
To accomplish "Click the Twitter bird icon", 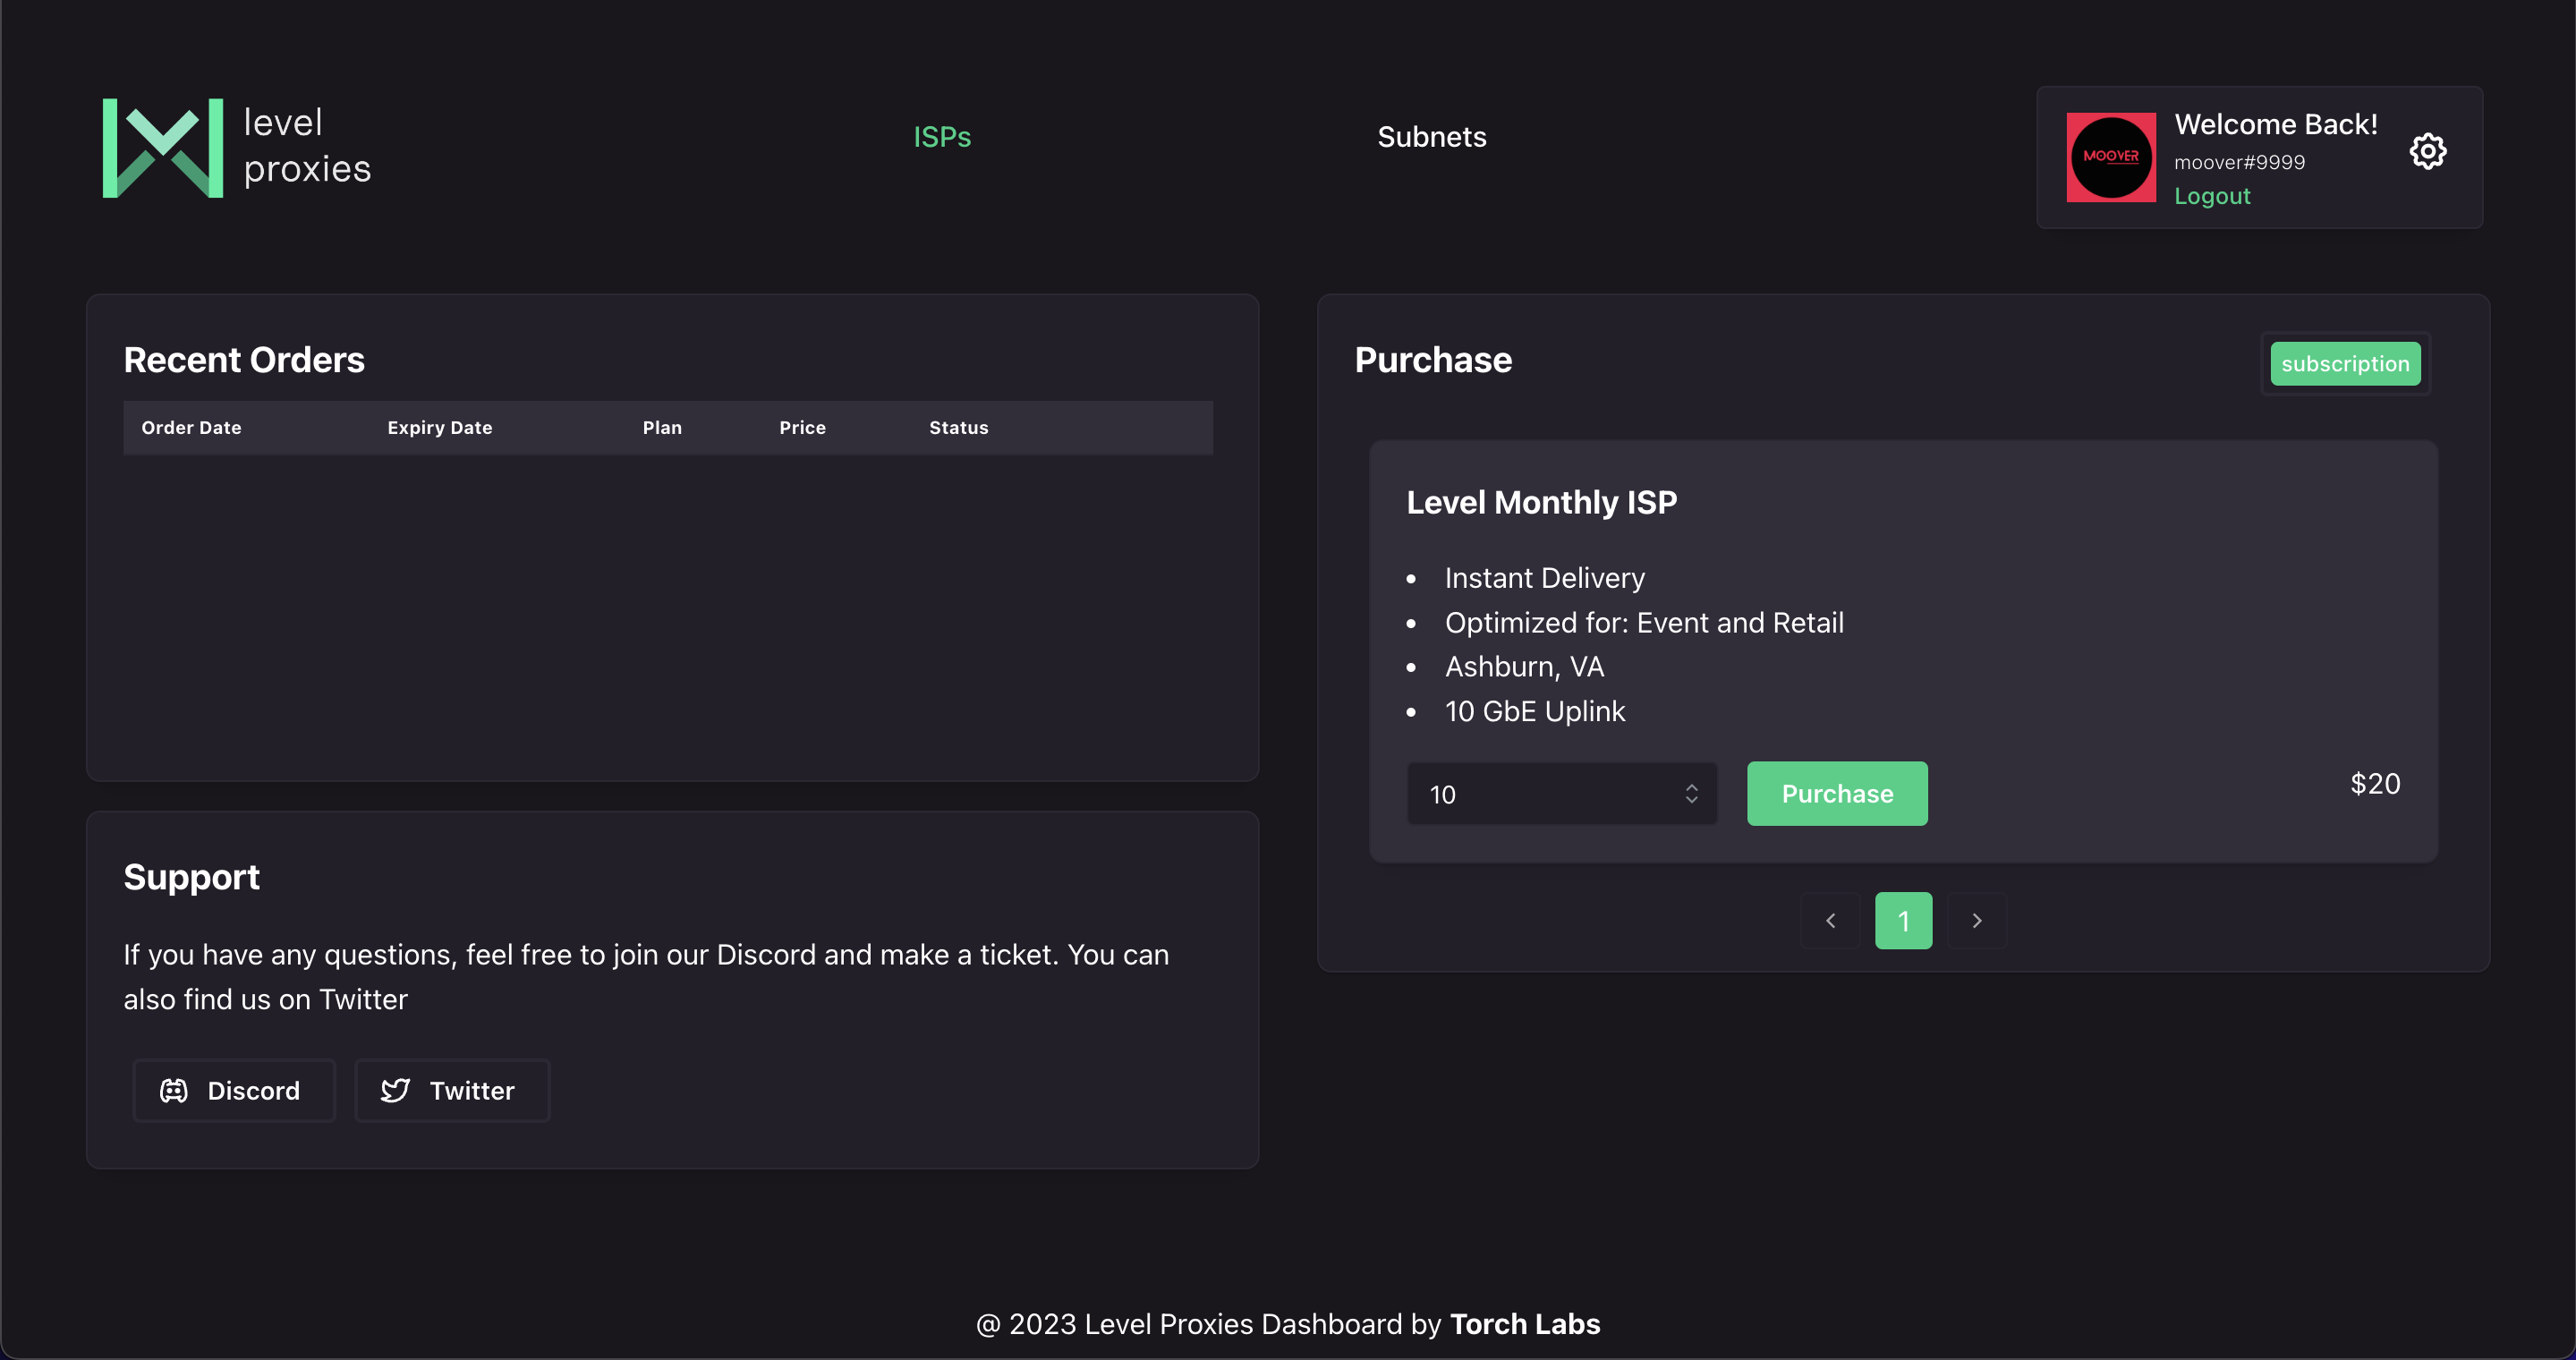I will click(396, 1090).
